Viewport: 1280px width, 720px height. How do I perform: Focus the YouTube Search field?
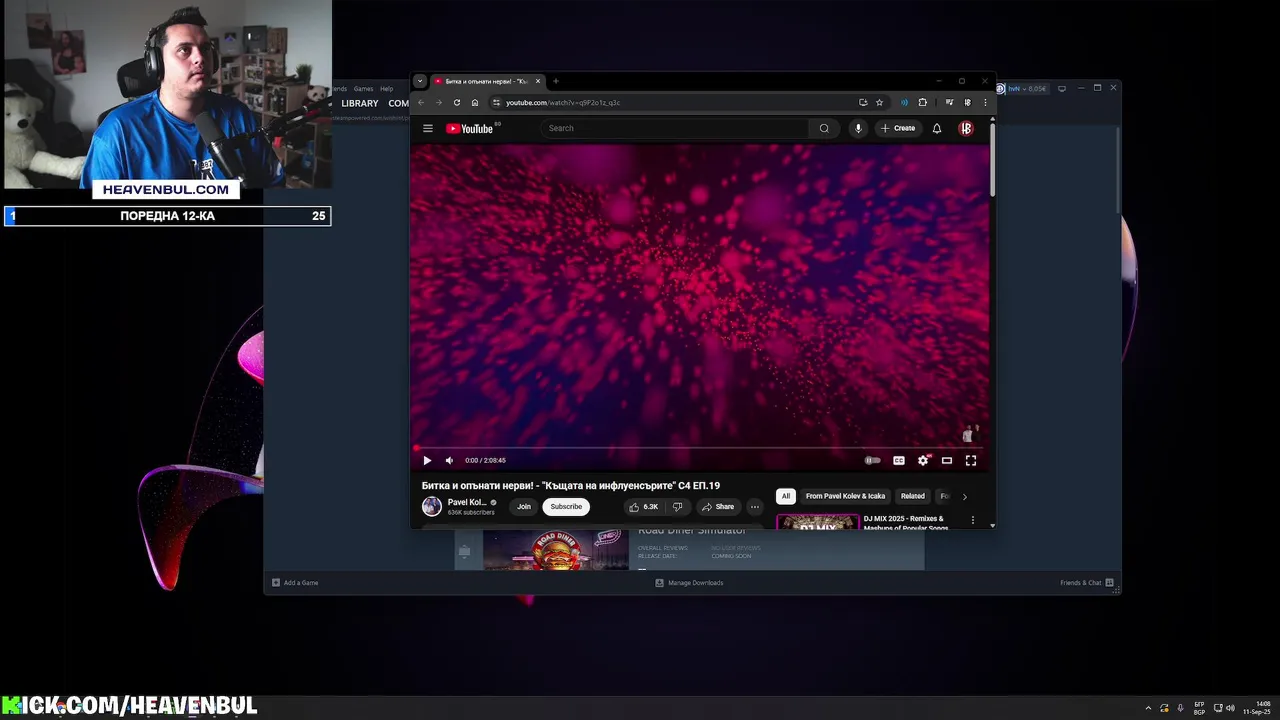pos(675,128)
